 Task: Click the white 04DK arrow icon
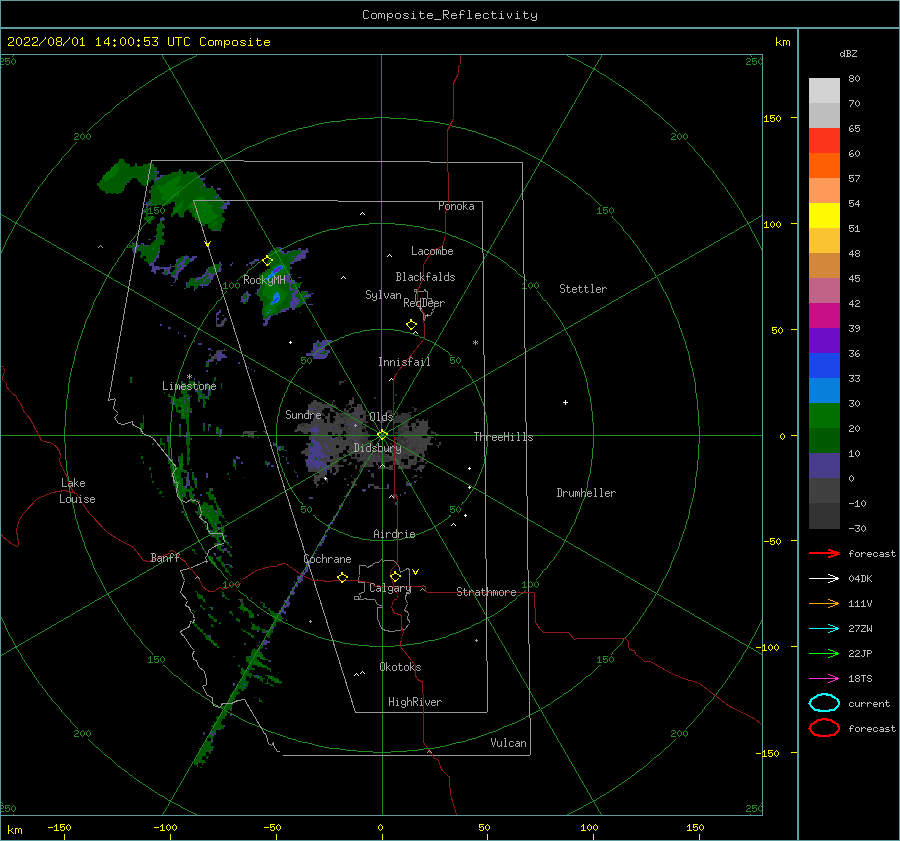[x=824, y=578]
